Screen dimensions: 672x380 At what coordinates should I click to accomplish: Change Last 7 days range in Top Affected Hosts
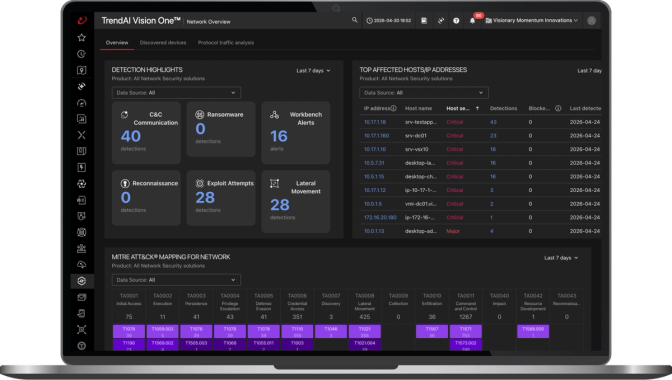(589, 71)
